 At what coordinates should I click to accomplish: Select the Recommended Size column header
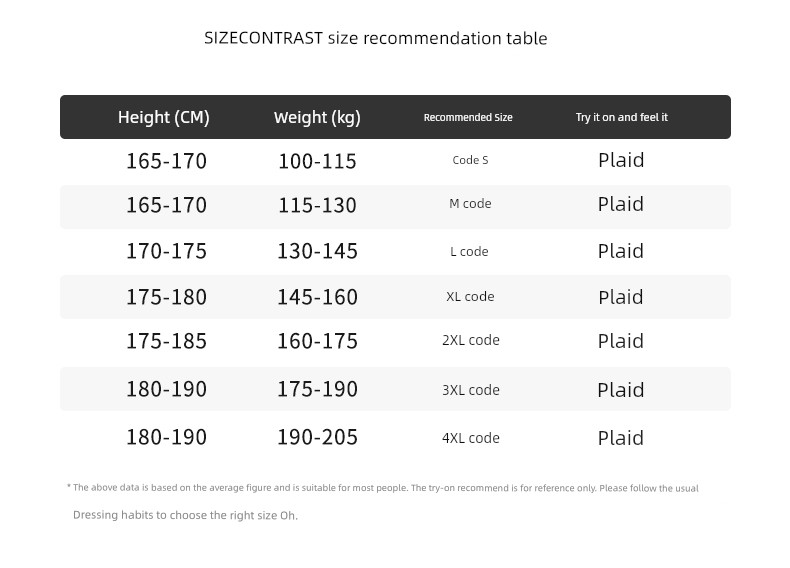pos(468,117)
